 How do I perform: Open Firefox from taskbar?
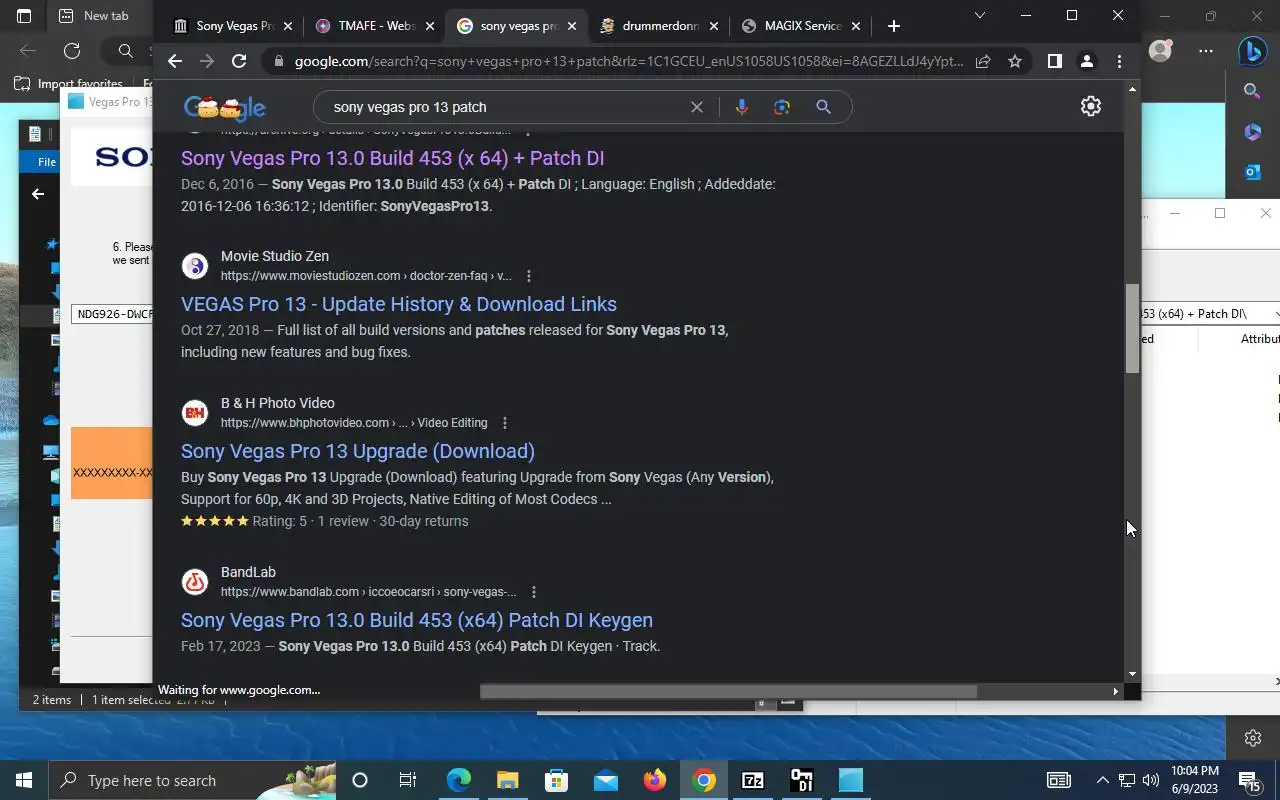click(x=654, y=780)
